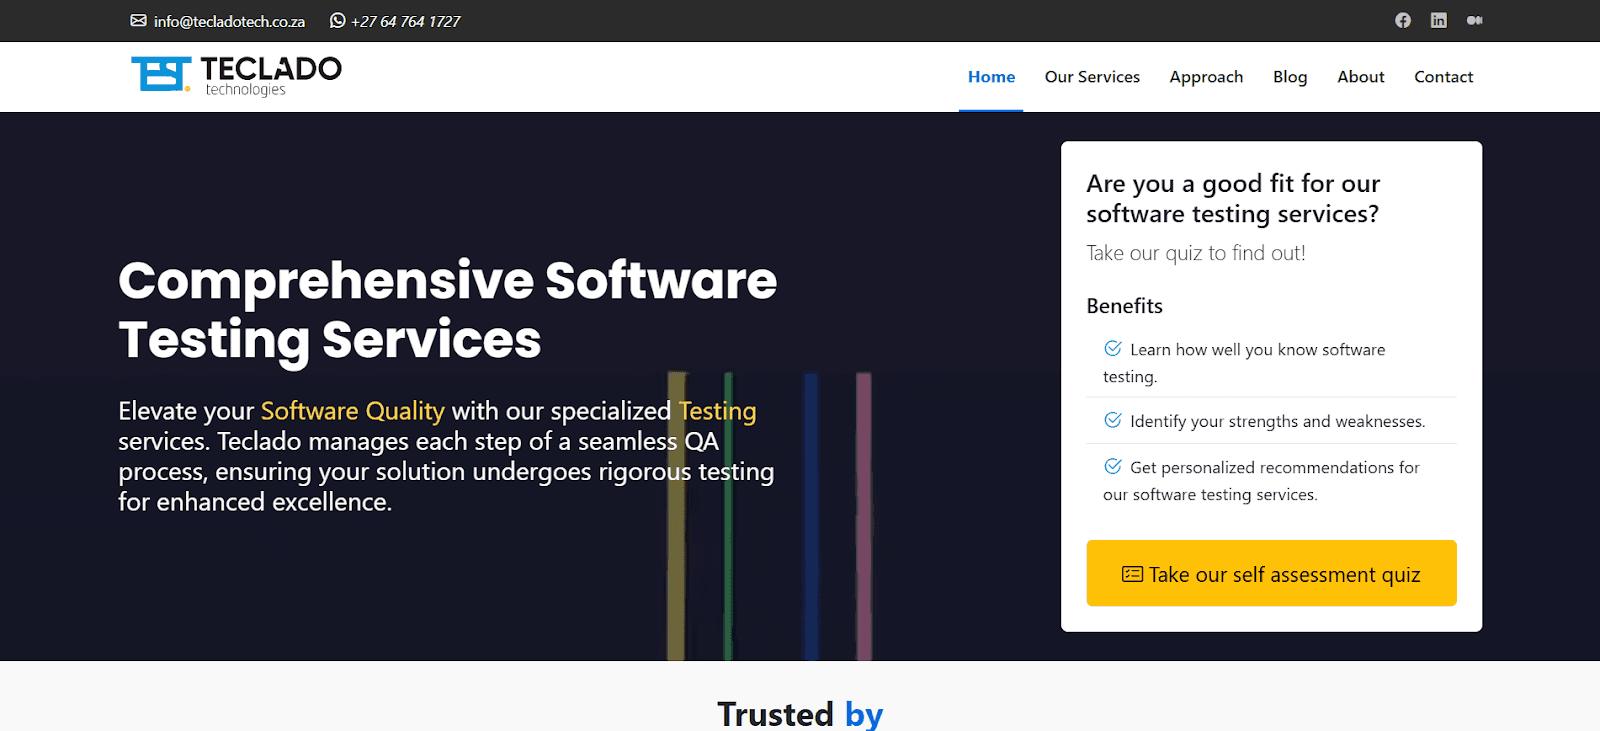1600x731 pixels.
Task: Click 'Learn how well you know software' text
Action: [x=1258, y=349]
